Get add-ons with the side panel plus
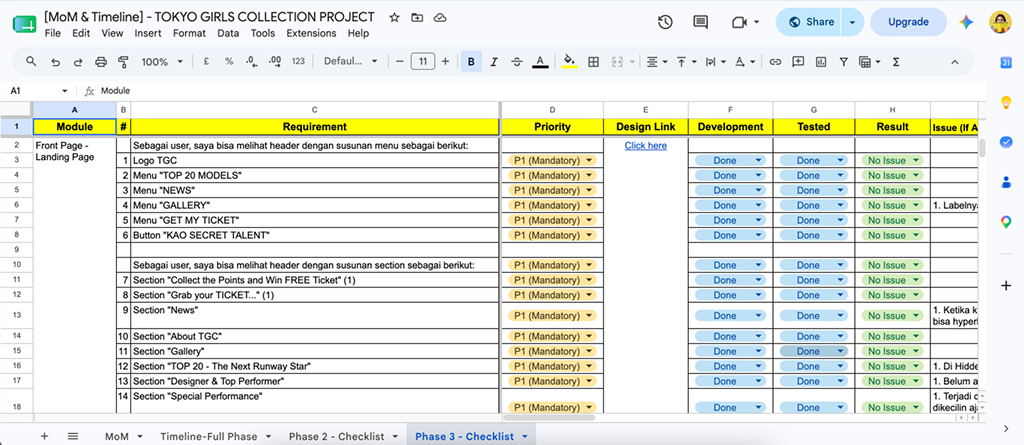 [x=1006, y=286]
